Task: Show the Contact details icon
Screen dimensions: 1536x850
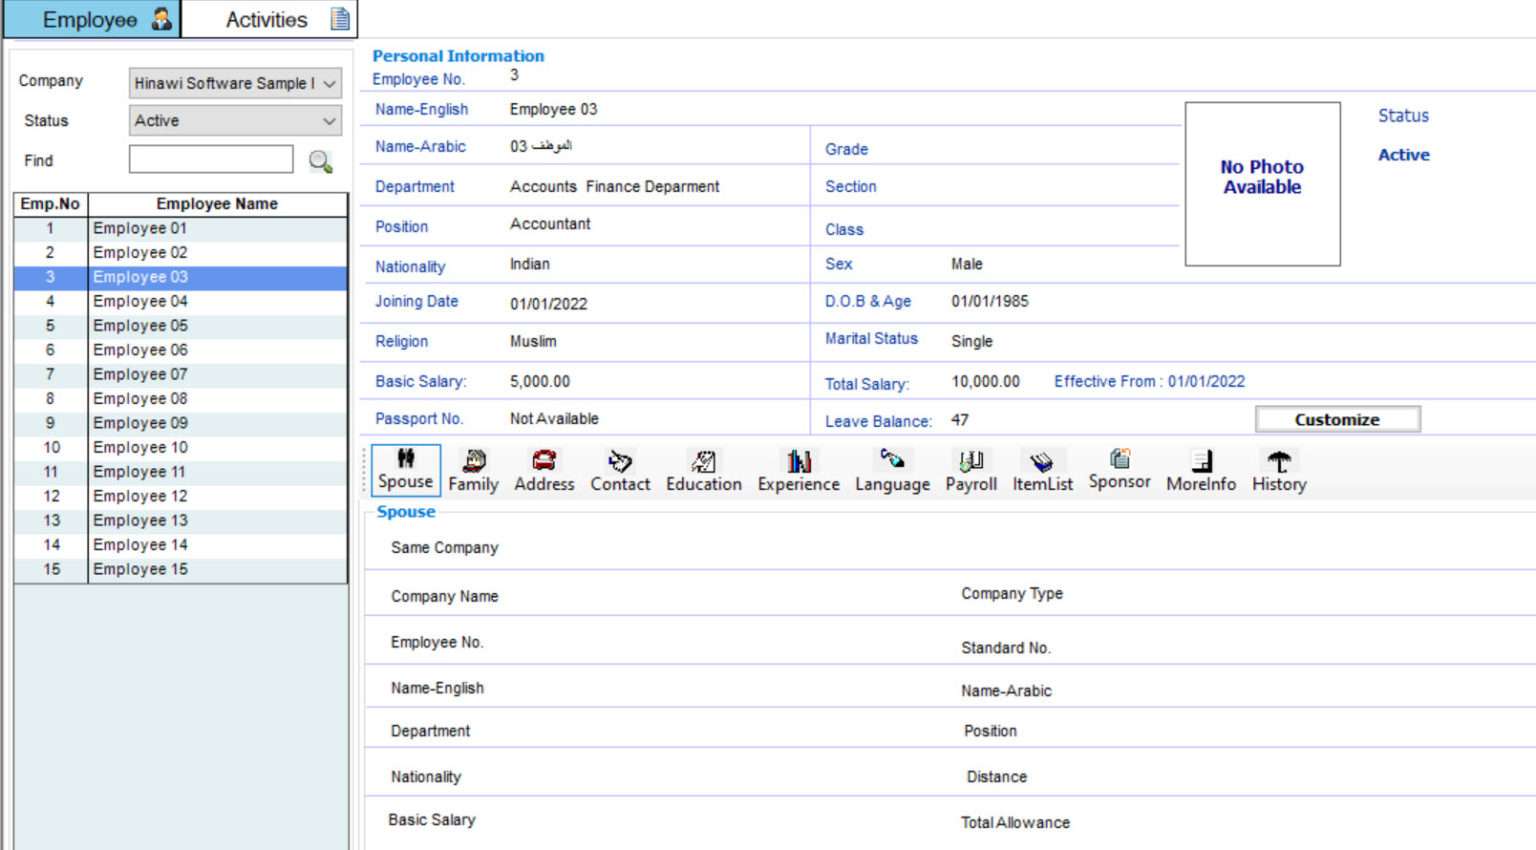Action: pos(620,462)
